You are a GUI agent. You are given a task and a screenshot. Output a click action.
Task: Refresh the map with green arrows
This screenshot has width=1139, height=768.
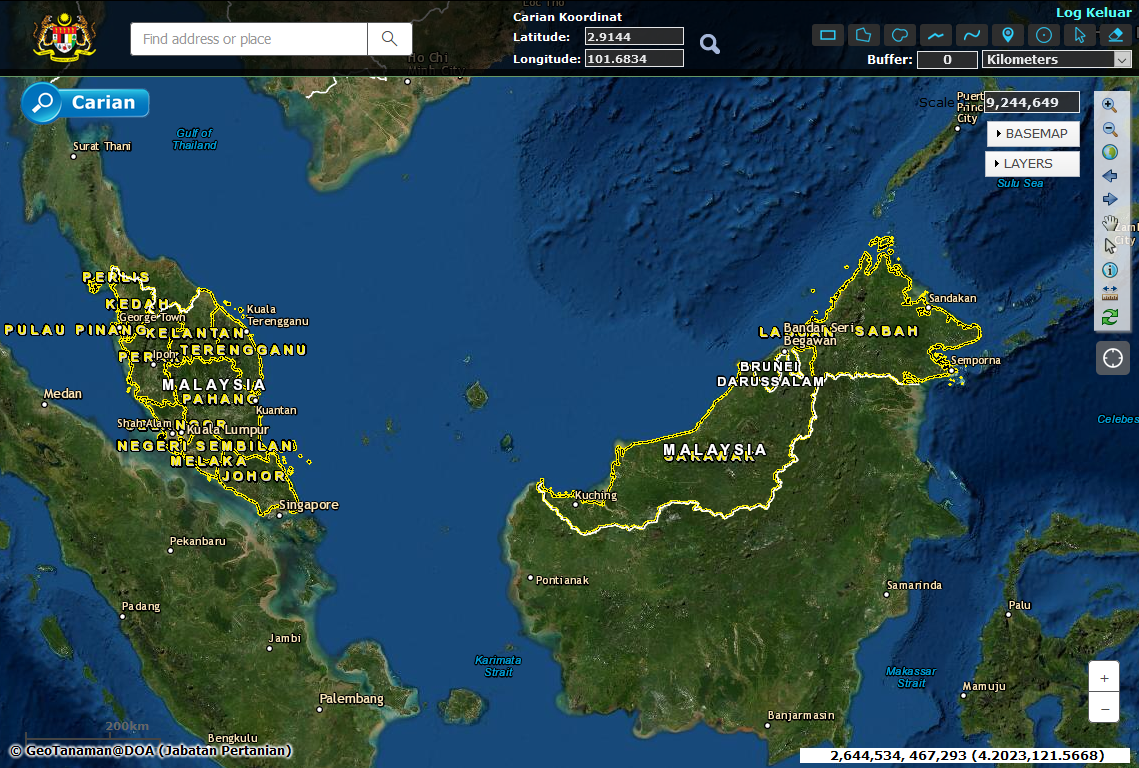pos(1109,317)
